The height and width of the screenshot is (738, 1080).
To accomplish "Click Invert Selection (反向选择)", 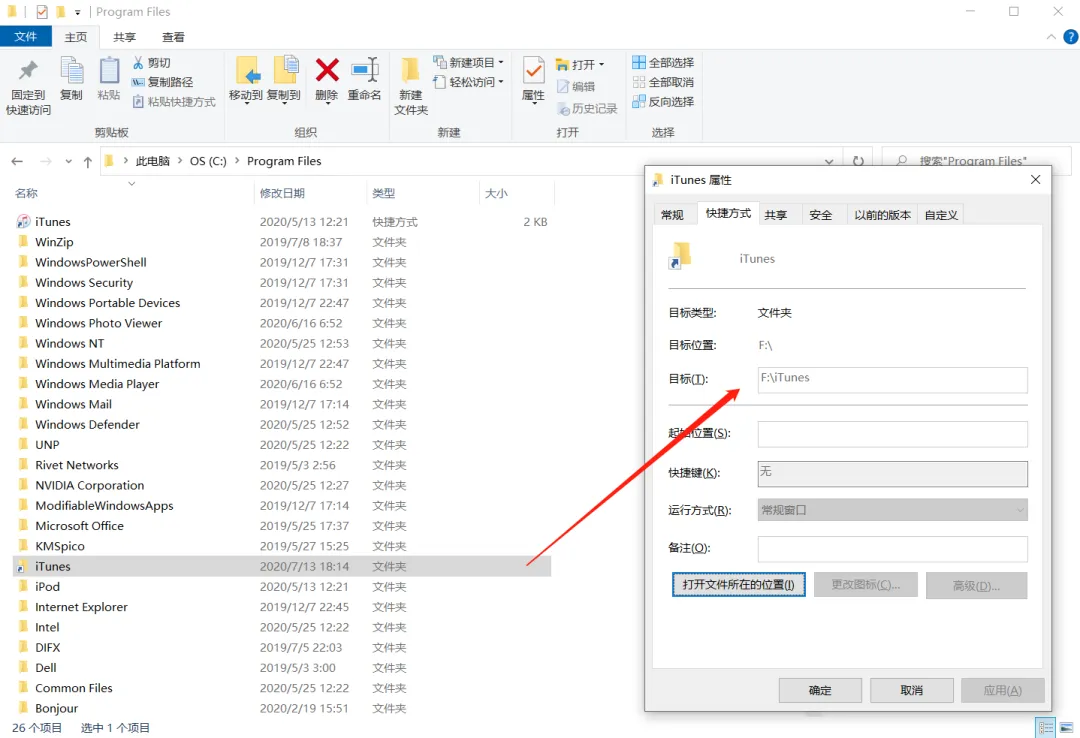I will tap(663, 102).
